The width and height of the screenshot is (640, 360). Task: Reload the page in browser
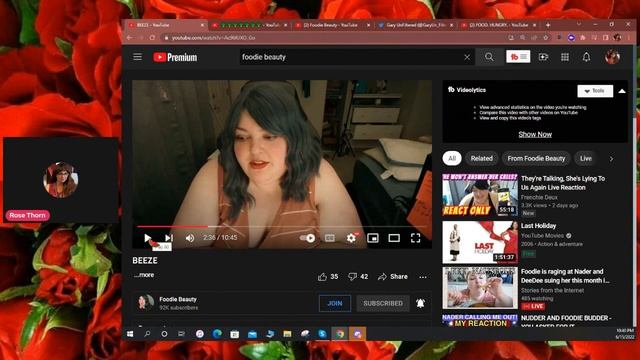click(152, 38)
